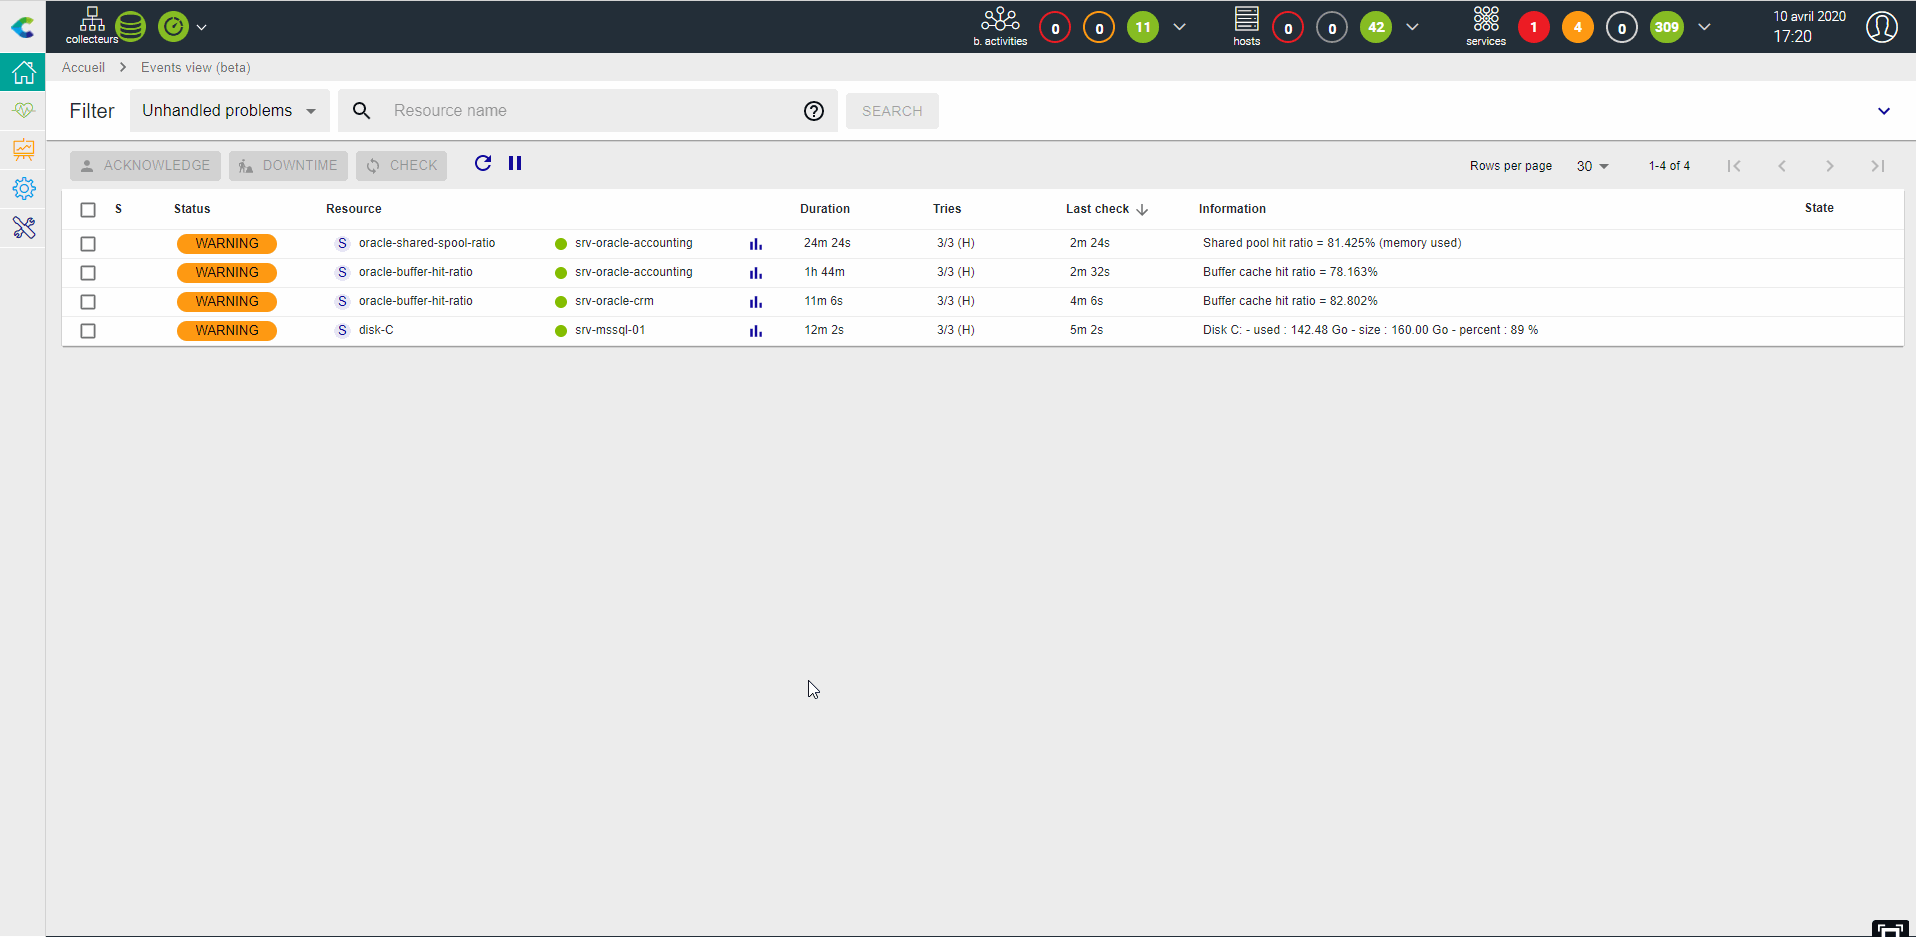
Task: Open the Monitoring heartbeat sidebar icon
Action: coord(23,110)
